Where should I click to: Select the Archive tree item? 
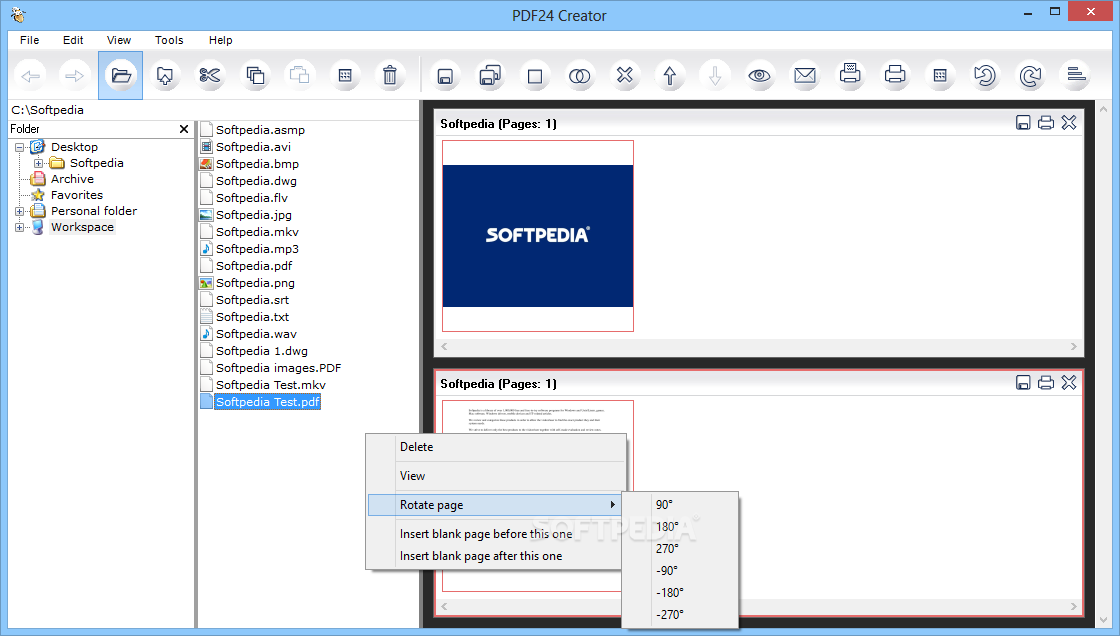pos(71,179)
